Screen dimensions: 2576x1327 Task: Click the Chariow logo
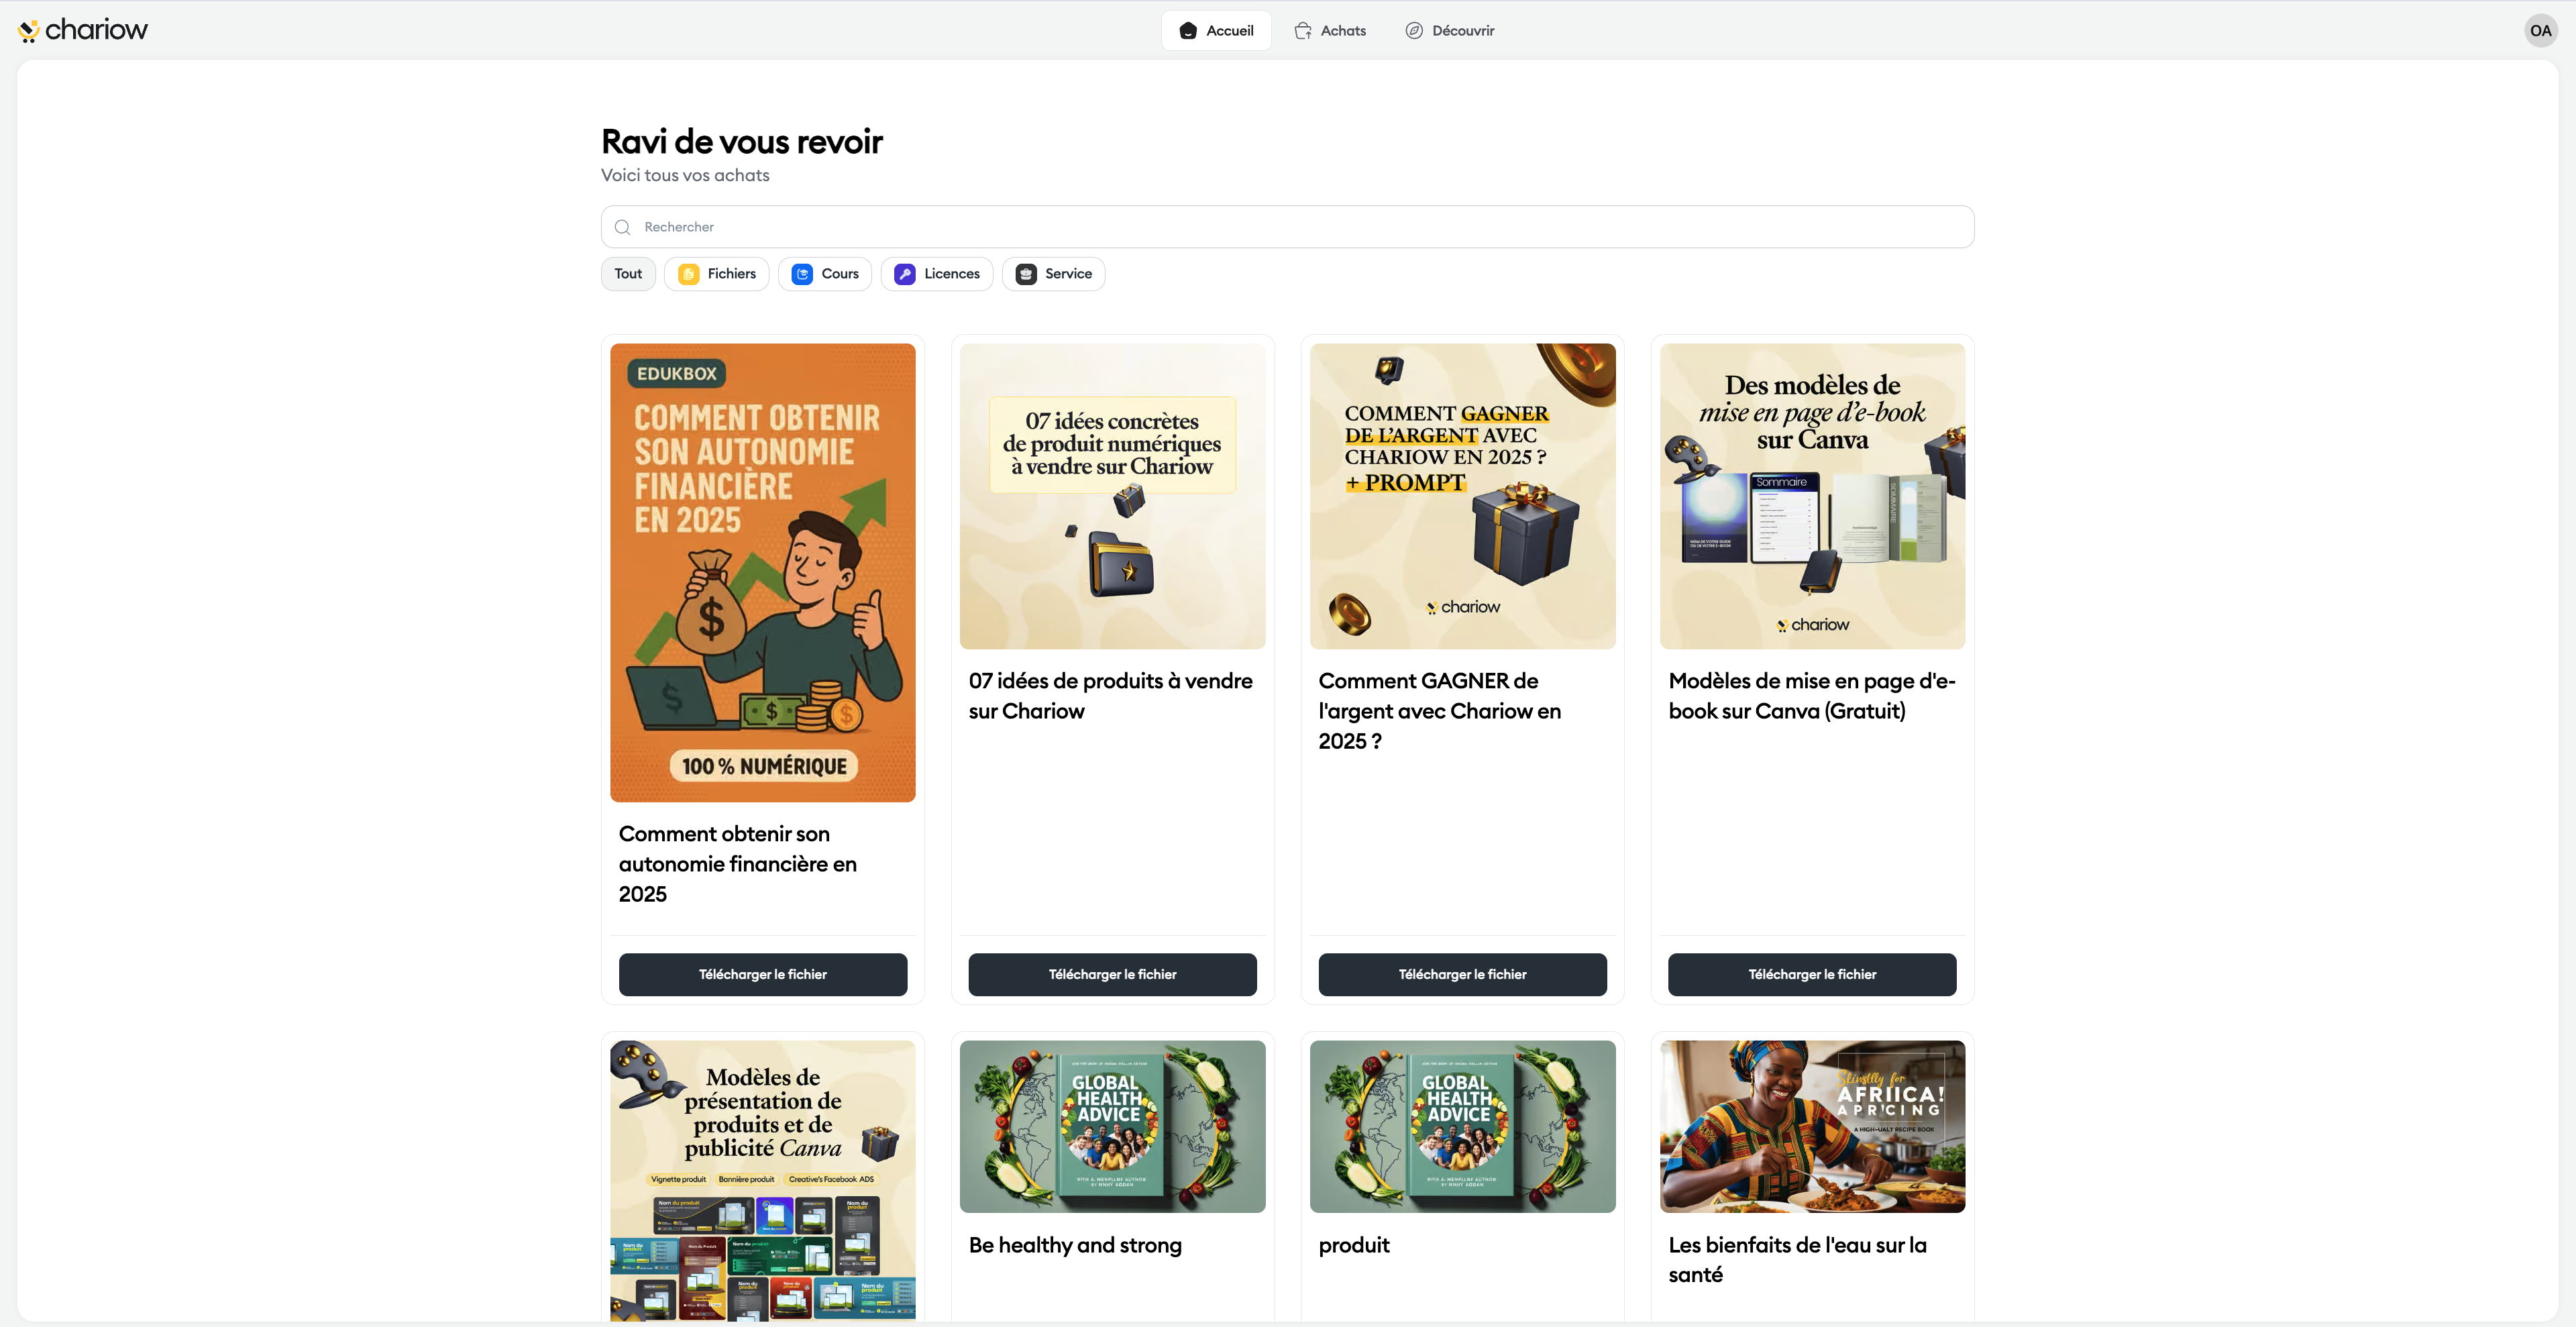[x=82, y=30]
